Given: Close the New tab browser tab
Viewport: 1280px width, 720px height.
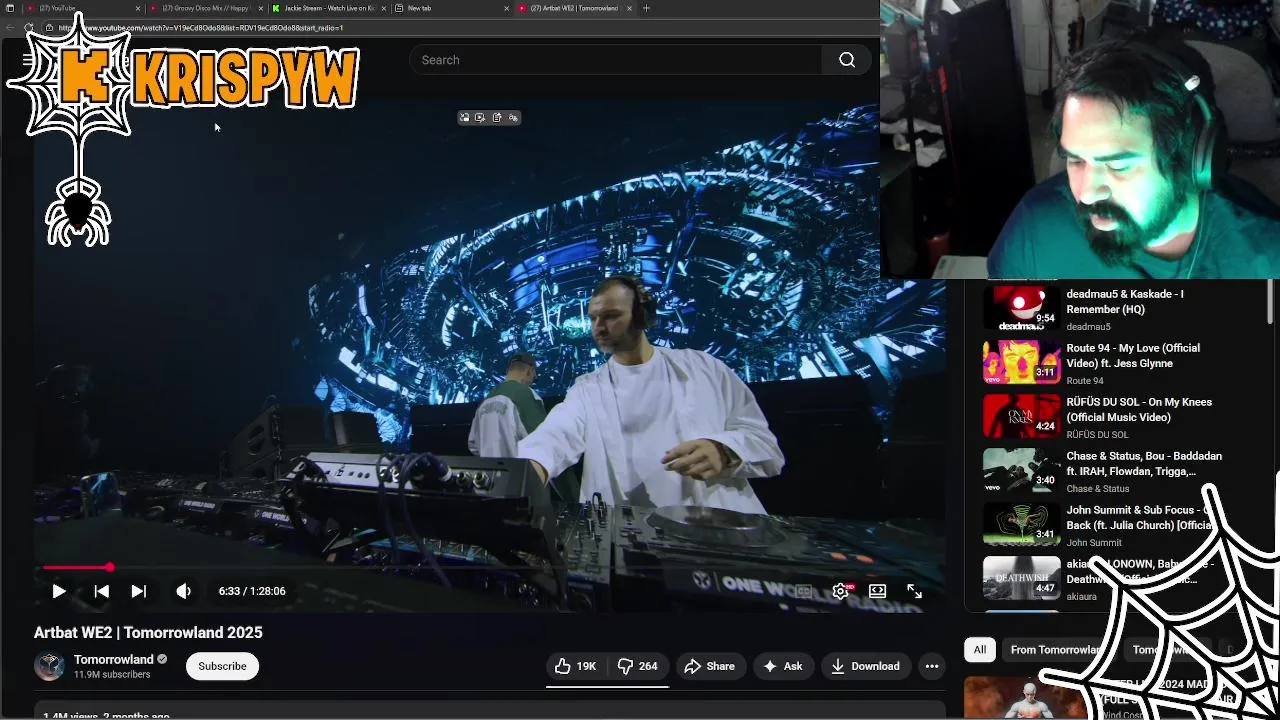Looking at the screenshot, I should pos(506,8).
